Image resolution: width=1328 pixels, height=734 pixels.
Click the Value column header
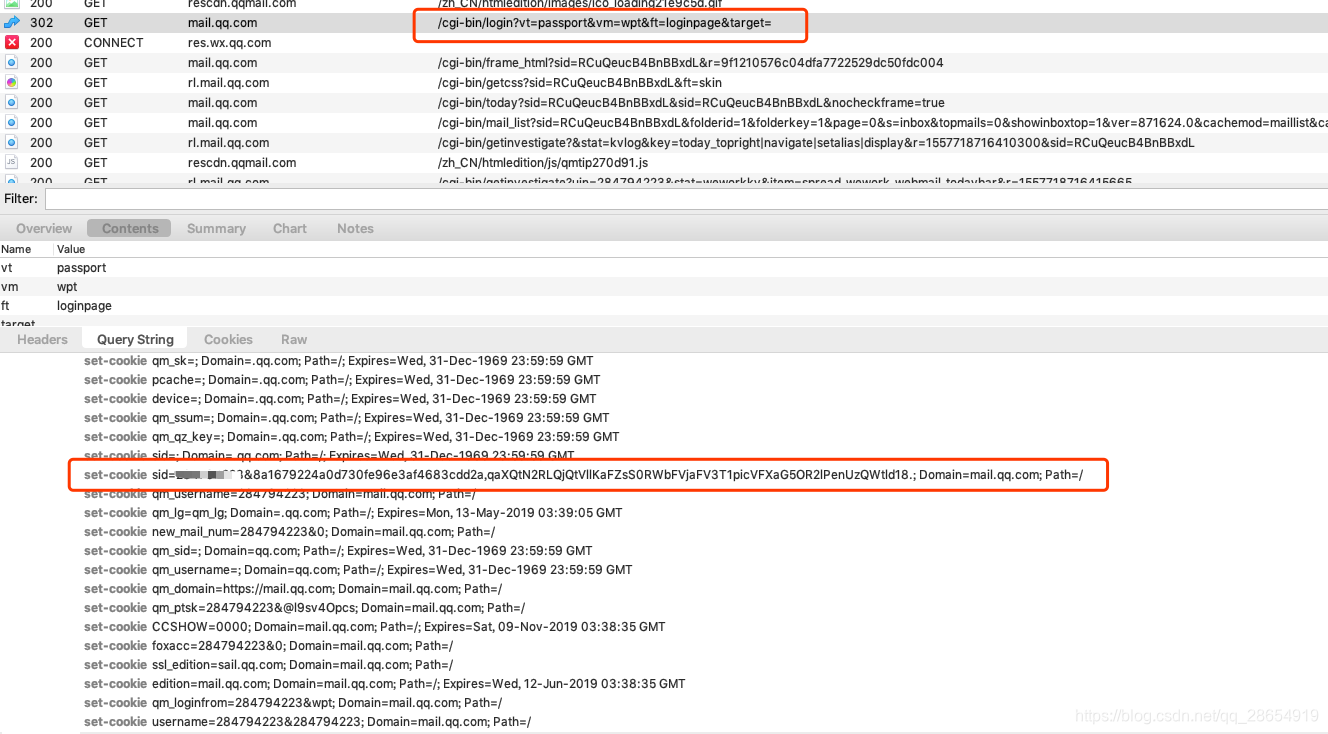click(71, 249)
